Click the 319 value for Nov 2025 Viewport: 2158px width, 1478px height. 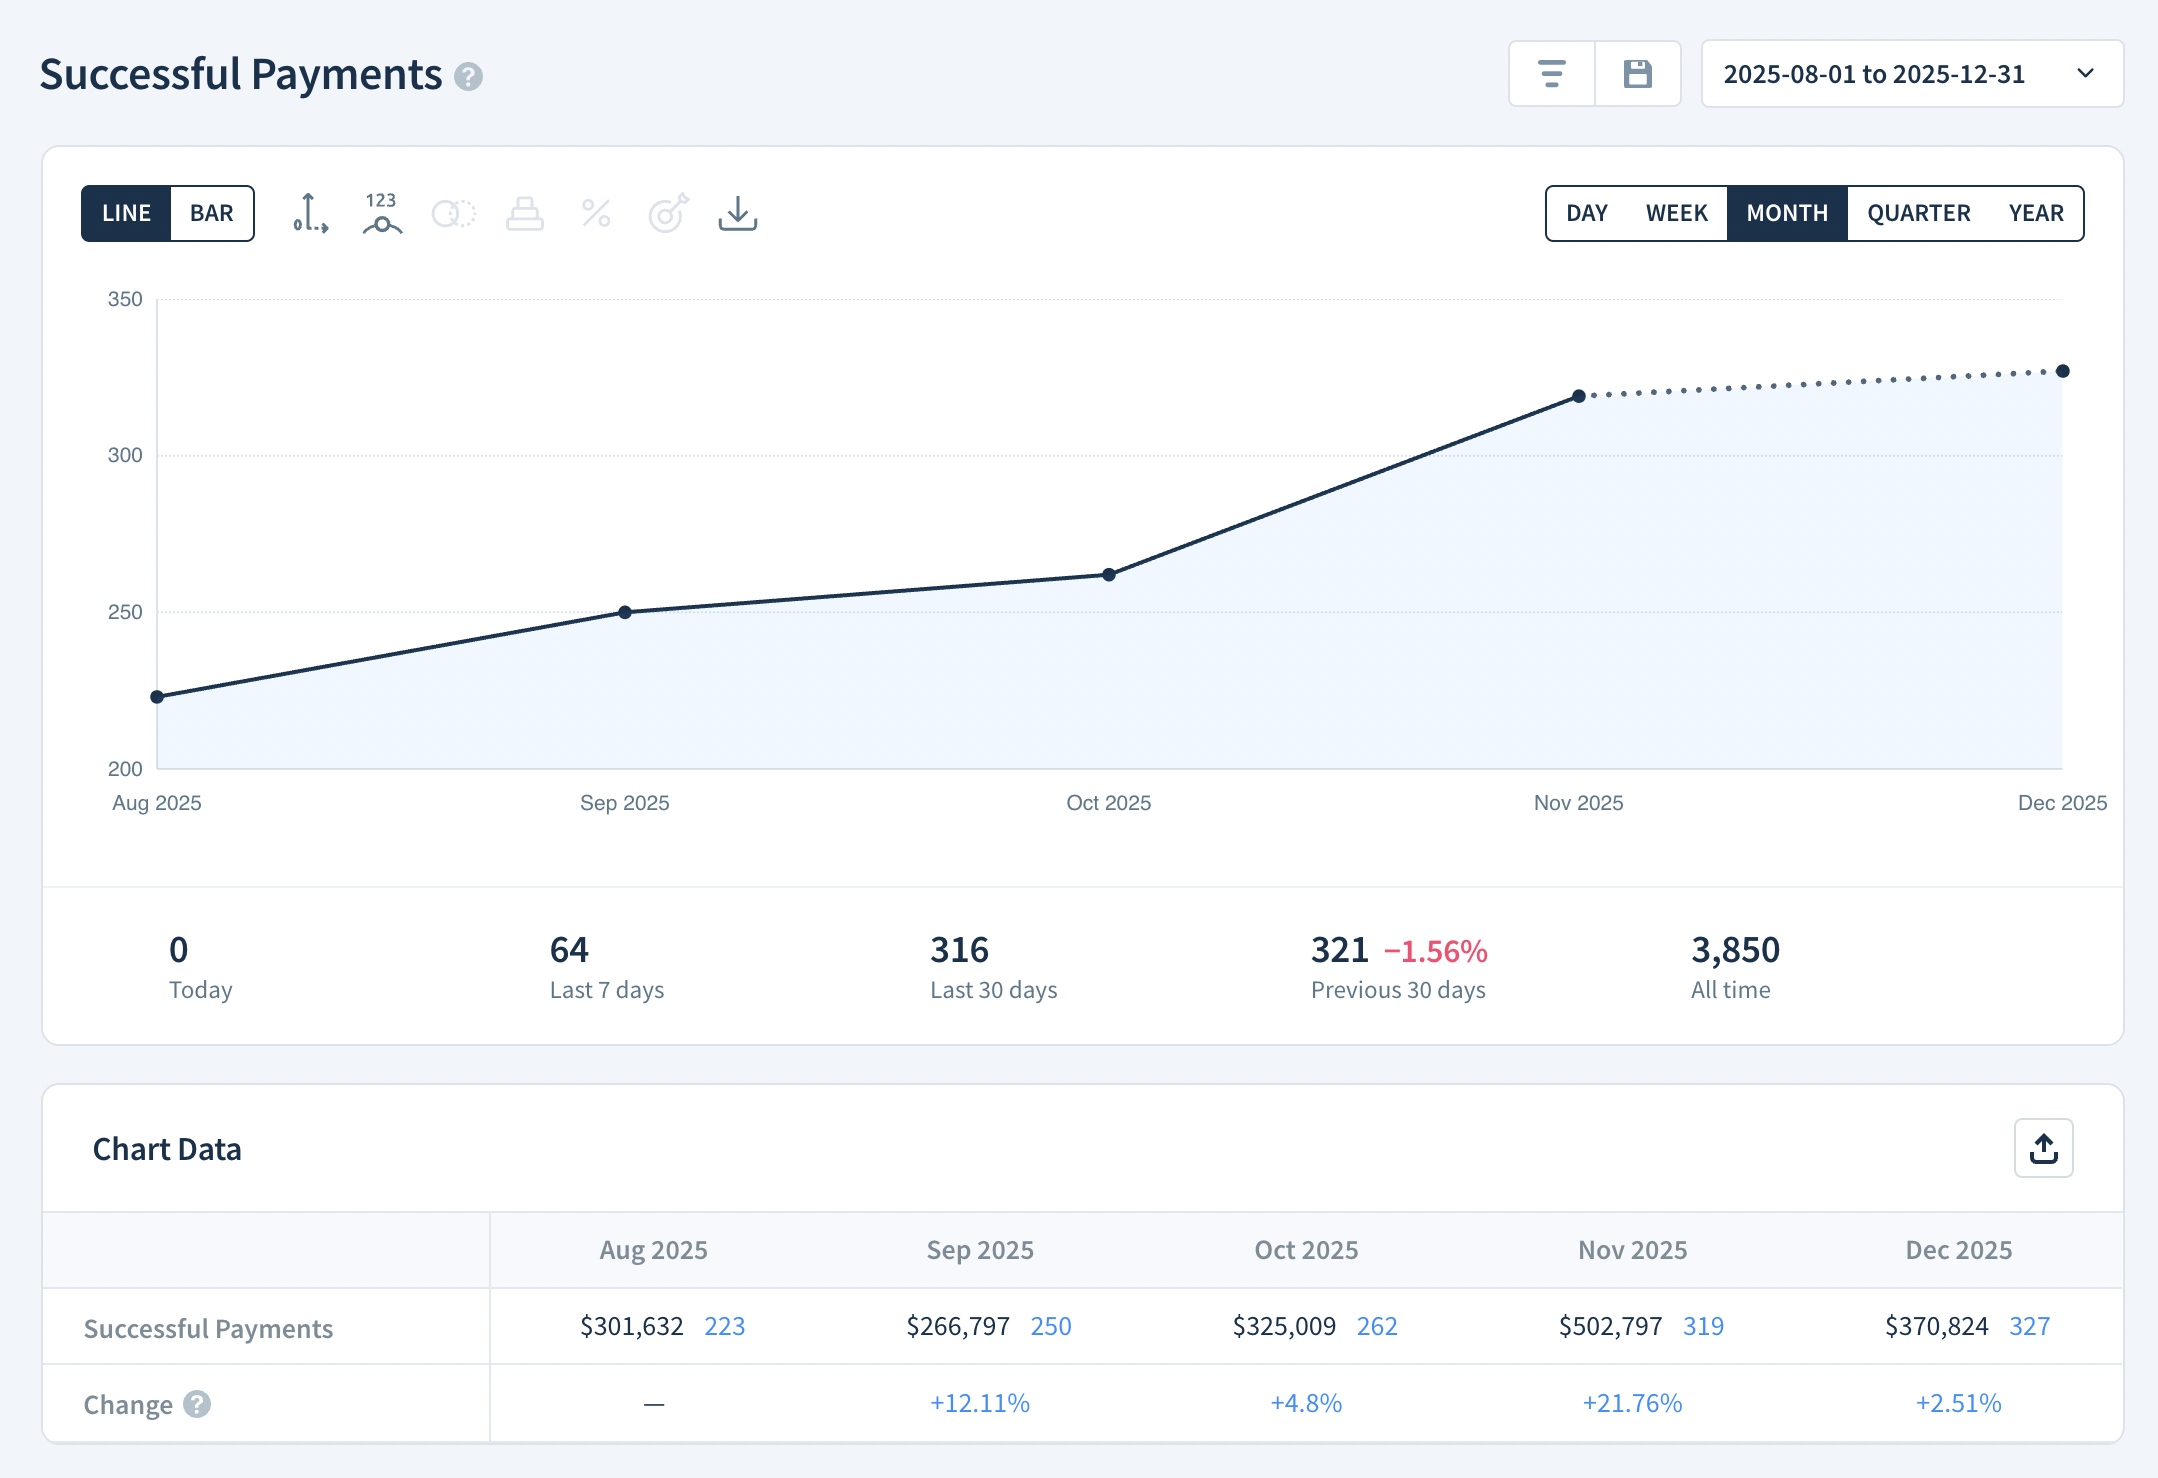tap(1704, 1325)
